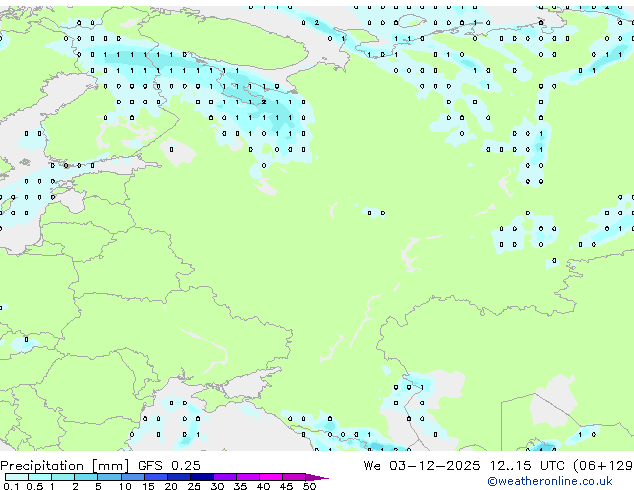Viewport: 634px width, 490px height.
Task: Click the legend label "0.5"
Action: coord(35,486)
